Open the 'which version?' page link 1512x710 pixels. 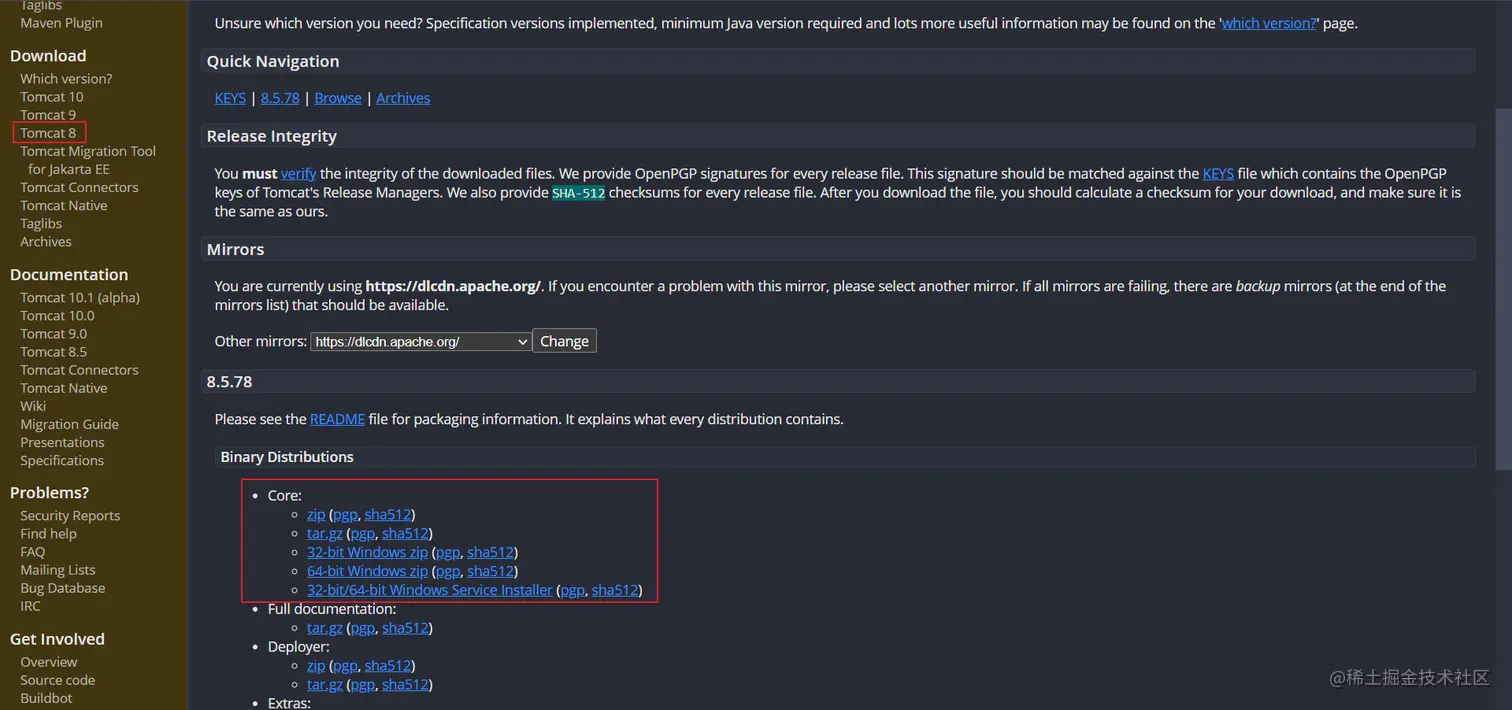pos(1269,23)
